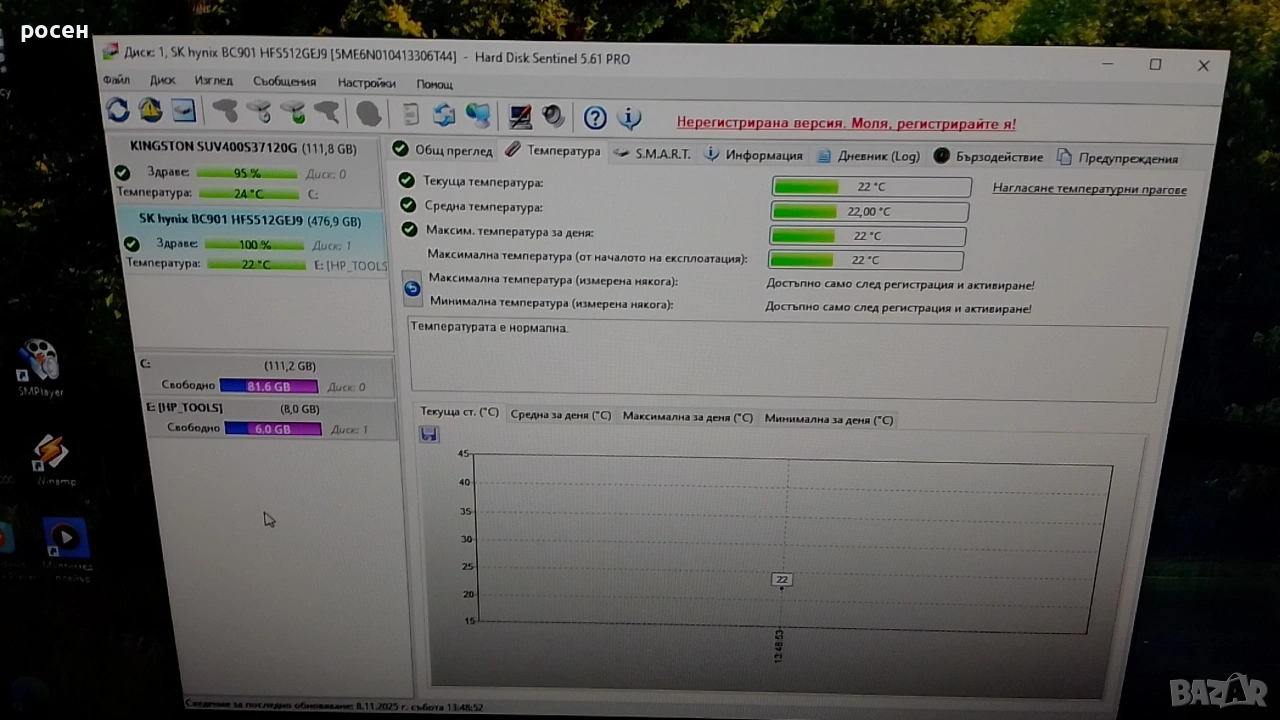Open the Настройки menu
This screenshot has height=720, width=1280.
366,83
